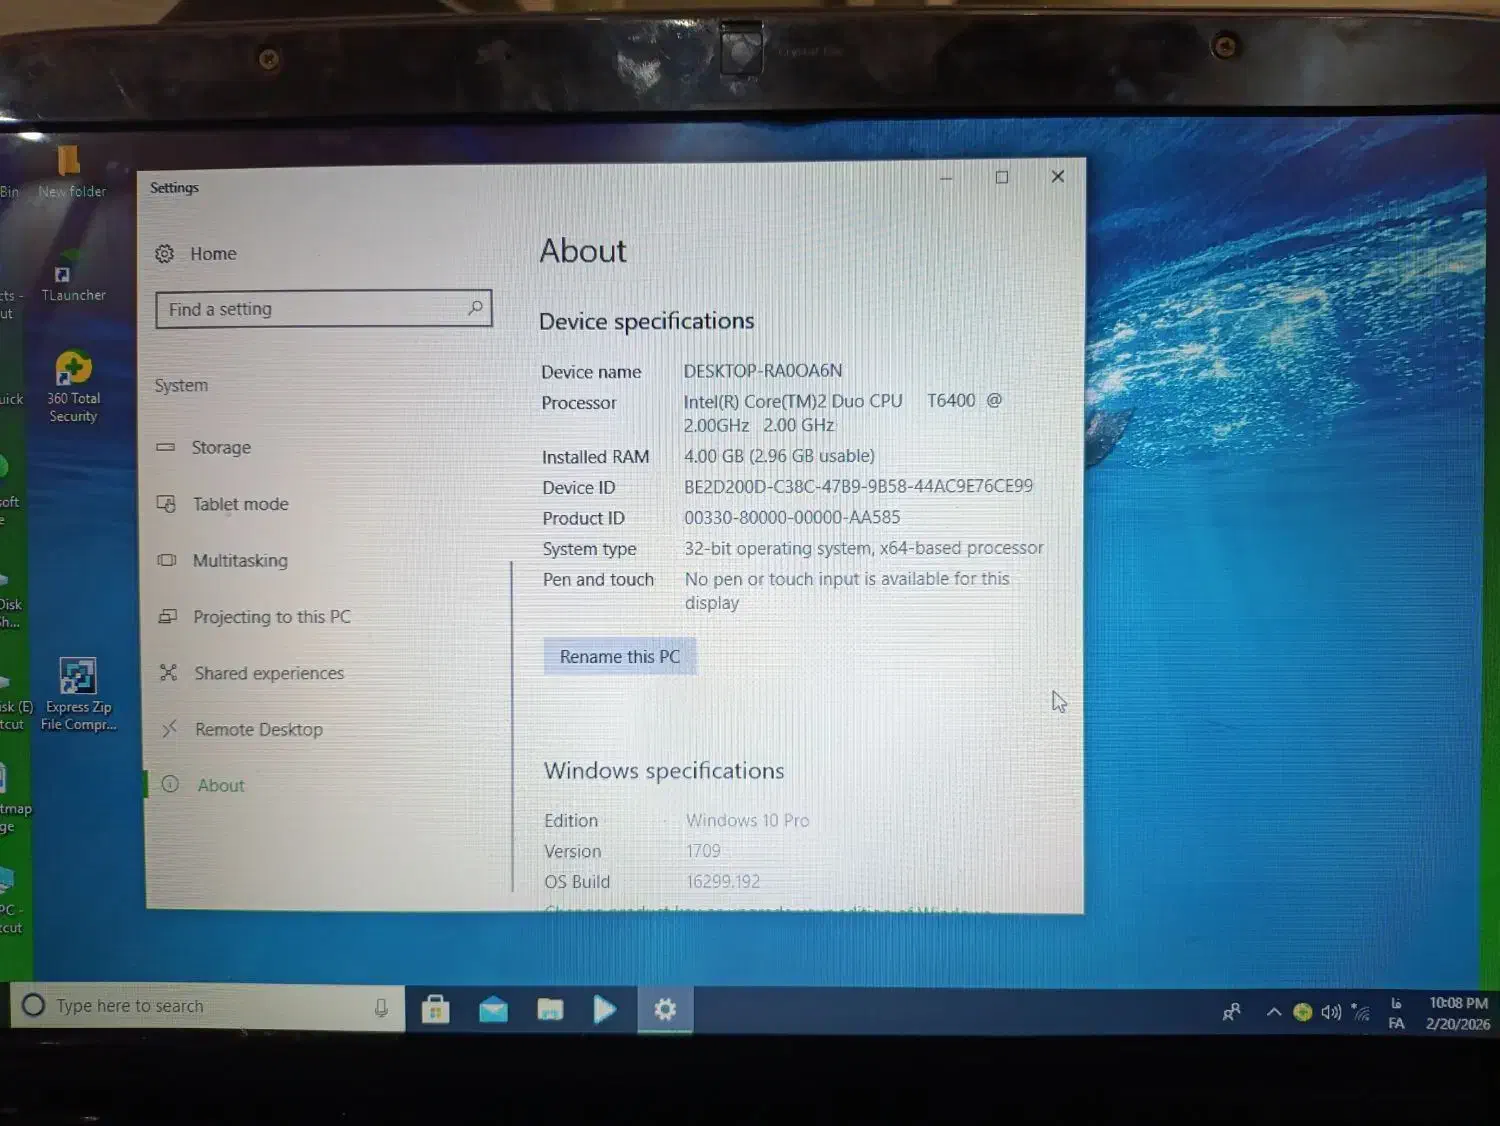Open Microsoft Store from the taskbar
This screenshot has height=1126, width=1500.
pos(435,1010)
